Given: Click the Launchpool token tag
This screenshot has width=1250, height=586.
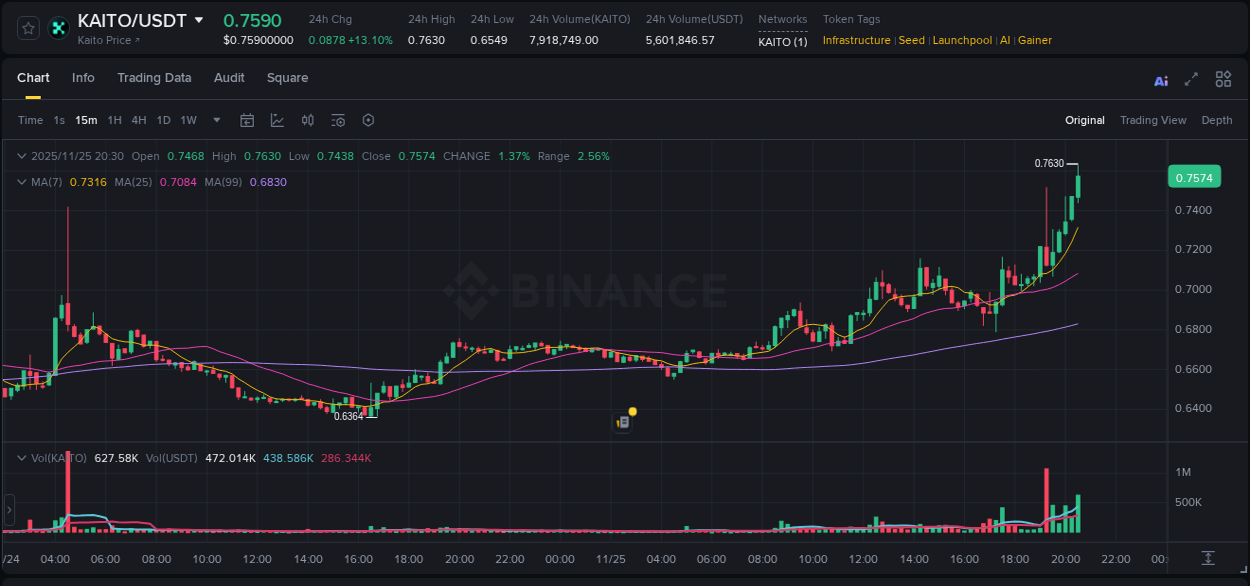Looking at the screenshot, I should click(x=962, y=40).
